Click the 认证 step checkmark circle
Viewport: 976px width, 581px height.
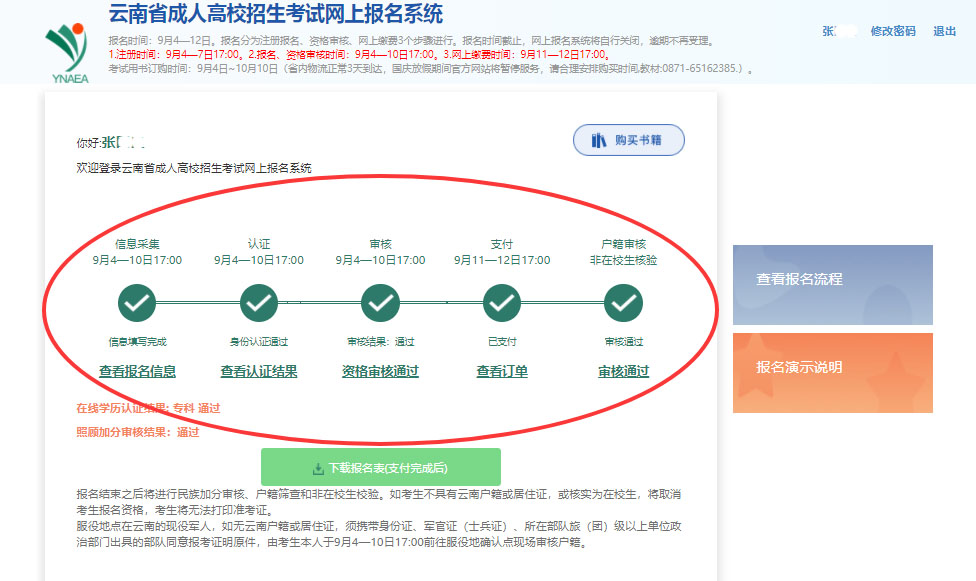(x=259, y=302)
